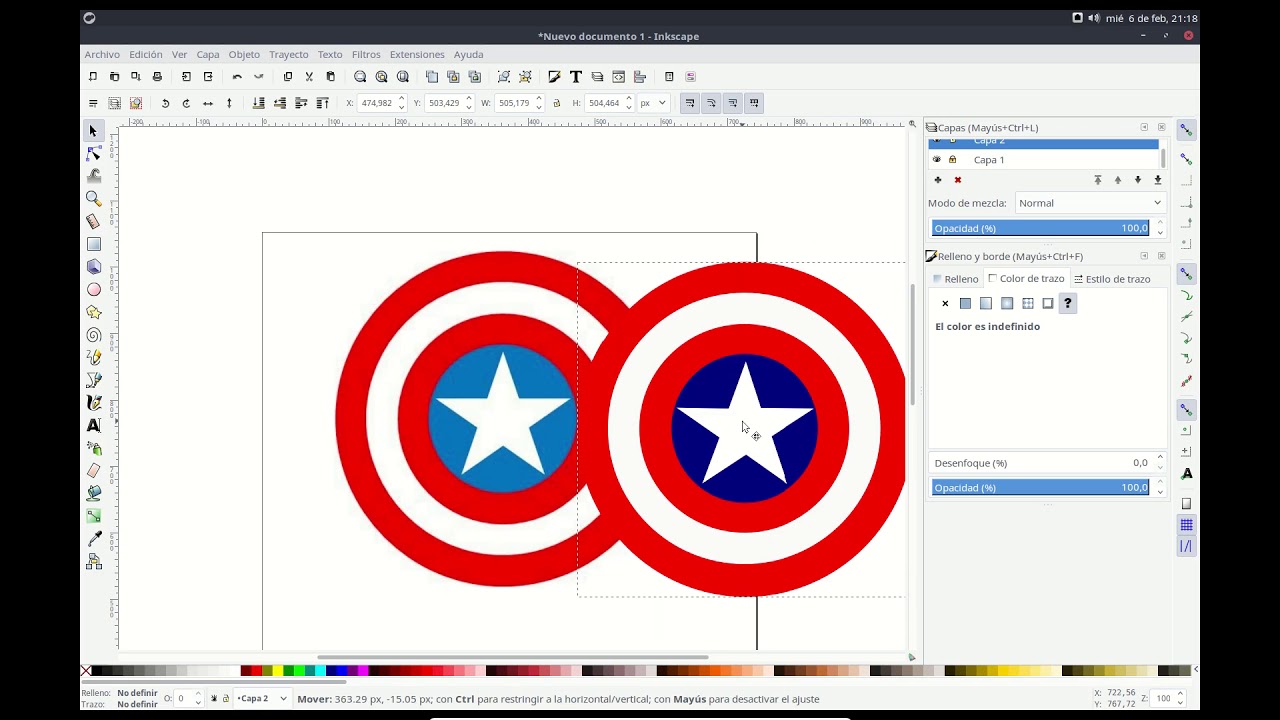The width and height of the screenshot is (1280, 720).
Task: Select the 3D Box tool
Action: pos(94,267)
